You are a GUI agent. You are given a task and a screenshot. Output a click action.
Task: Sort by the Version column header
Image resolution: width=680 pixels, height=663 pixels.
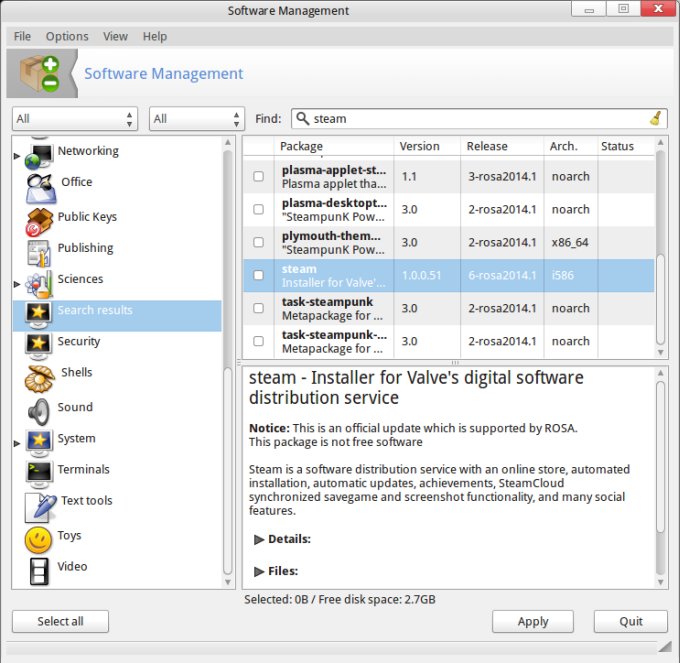tap(427, 146)
